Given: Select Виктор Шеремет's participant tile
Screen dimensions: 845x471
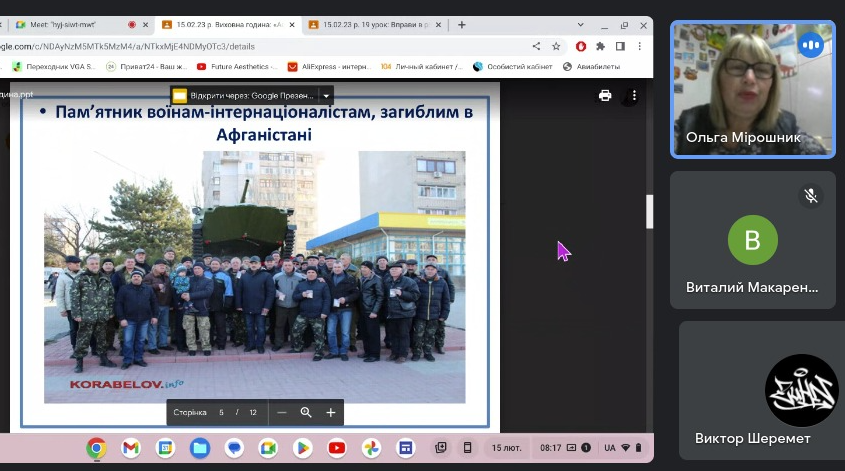Looking at the screenshot, I should point(762,390).
